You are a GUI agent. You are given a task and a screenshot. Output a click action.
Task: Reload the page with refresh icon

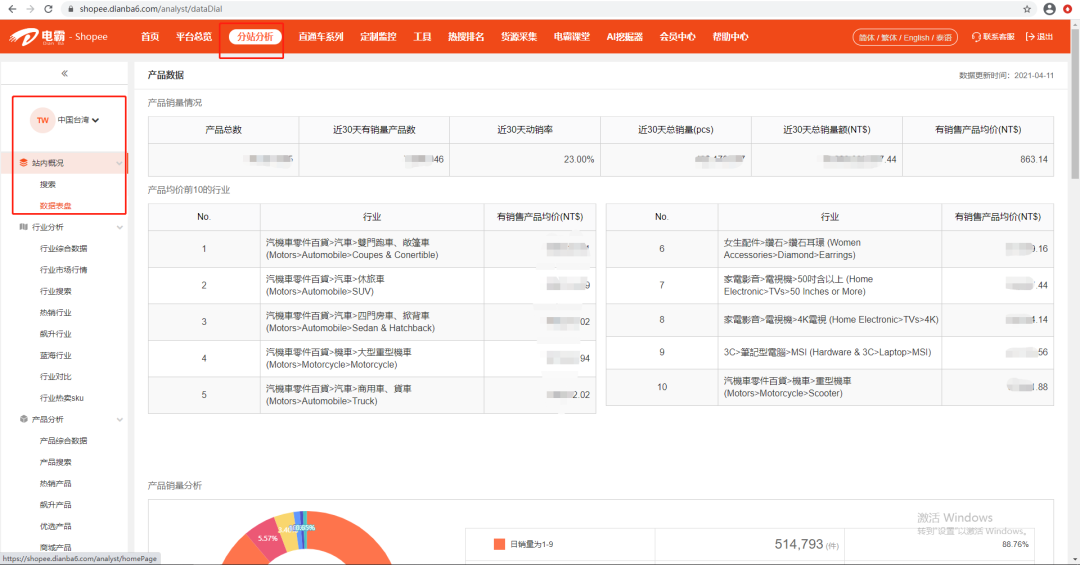pos(48,9)
